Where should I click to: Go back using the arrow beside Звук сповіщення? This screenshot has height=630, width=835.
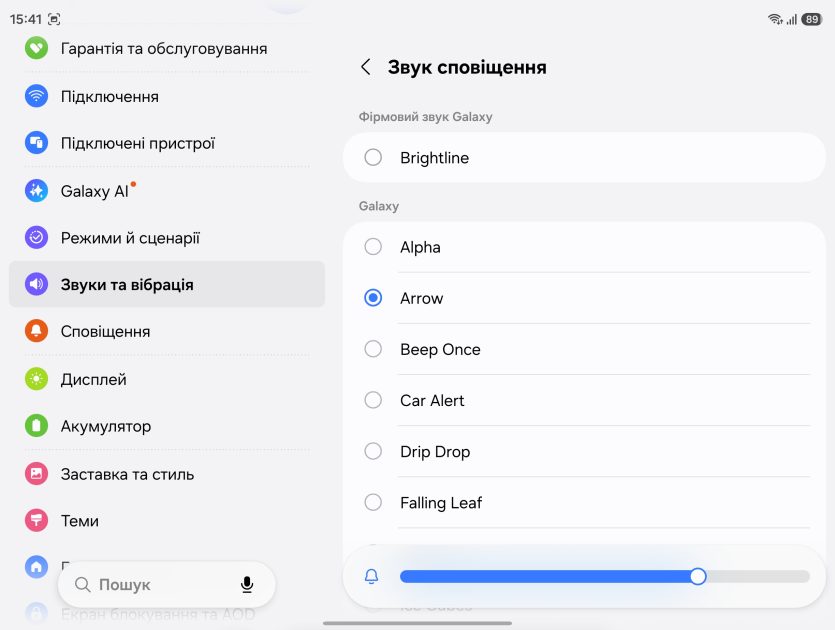[x=365, y=67]
